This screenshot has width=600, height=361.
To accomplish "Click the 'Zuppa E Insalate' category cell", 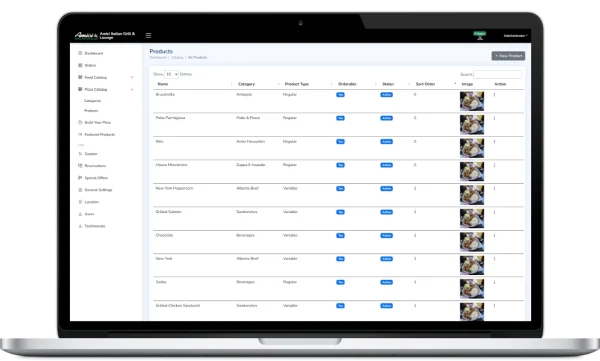I will (x=251, y=165).
